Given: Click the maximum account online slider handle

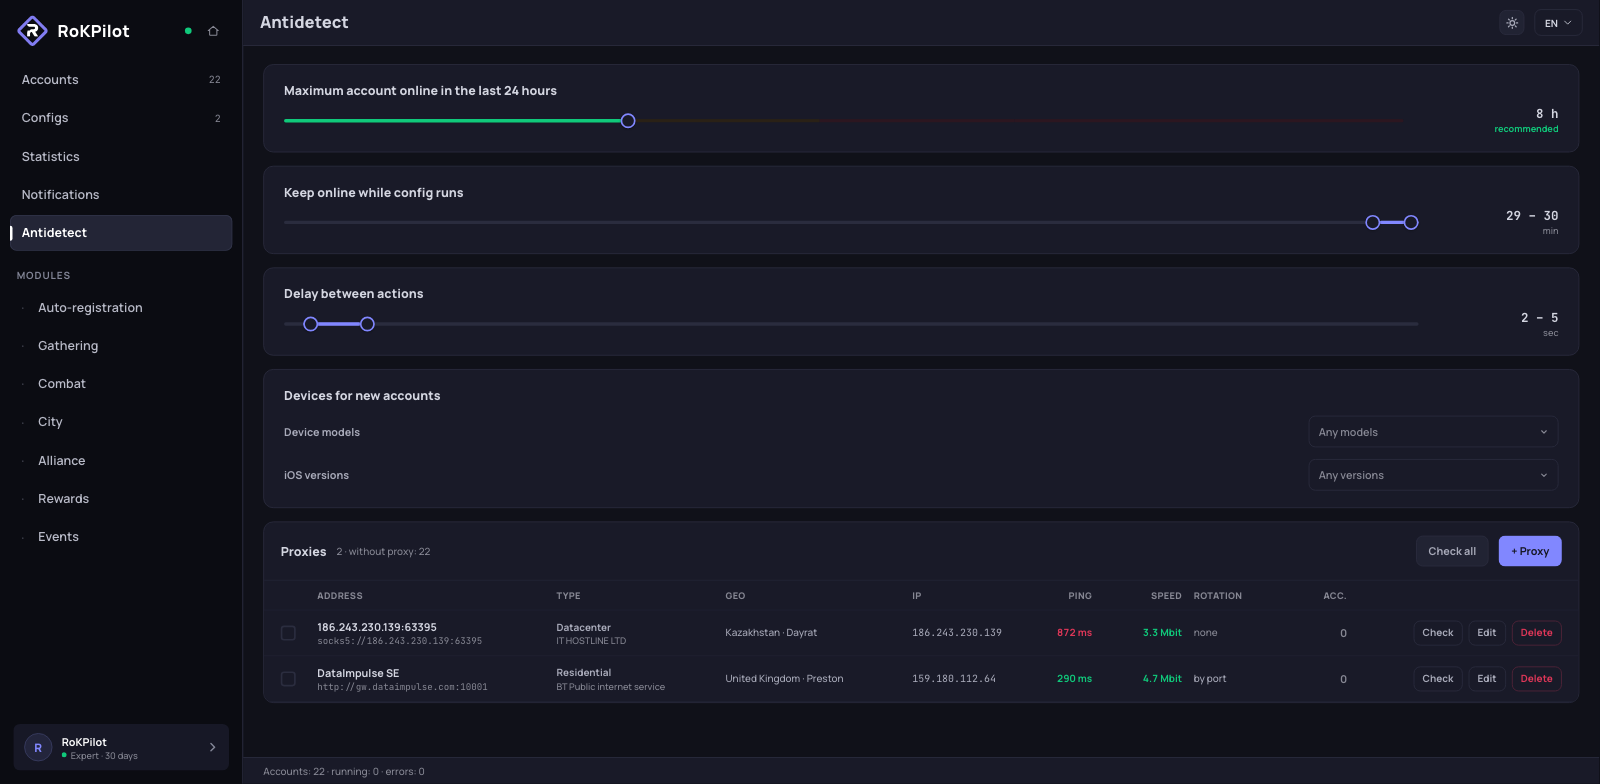Looking at the screenshot, I should coord(628,121).
